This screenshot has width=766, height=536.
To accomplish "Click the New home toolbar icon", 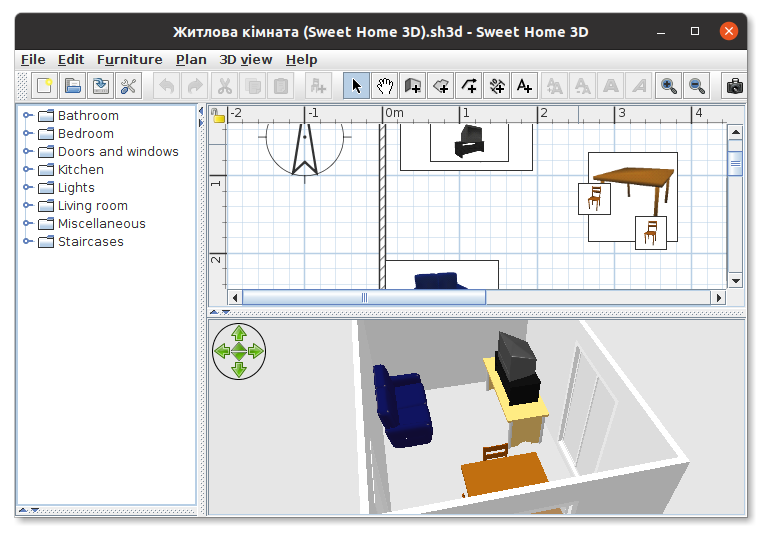I will click(44, 86).
